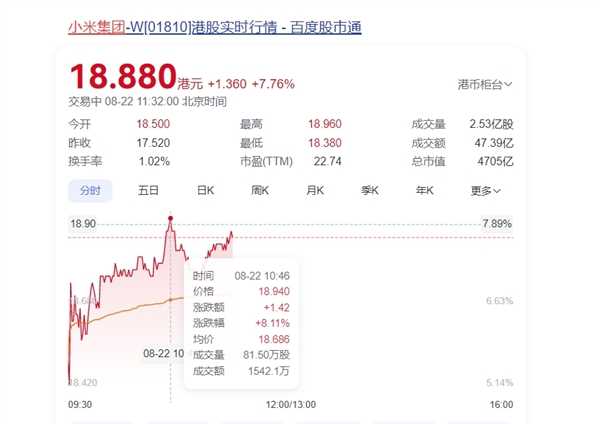Click the 最低 value 18.380
Viewport: 600px width, 424px height.
coord(325,143)
